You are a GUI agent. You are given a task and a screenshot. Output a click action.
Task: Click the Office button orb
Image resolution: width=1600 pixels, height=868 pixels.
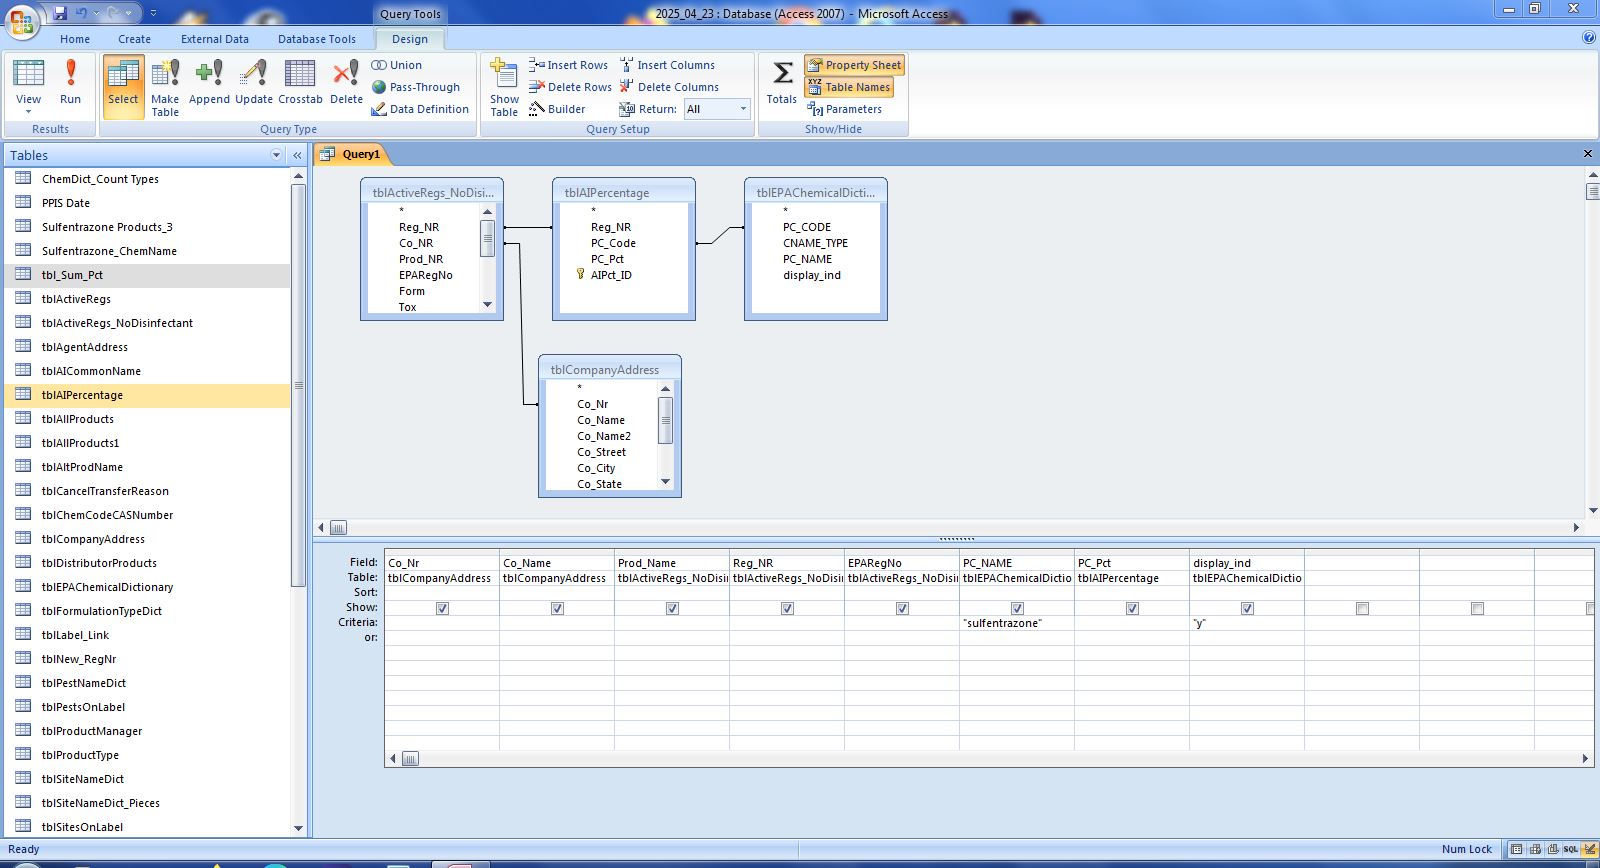click(22, 20)
